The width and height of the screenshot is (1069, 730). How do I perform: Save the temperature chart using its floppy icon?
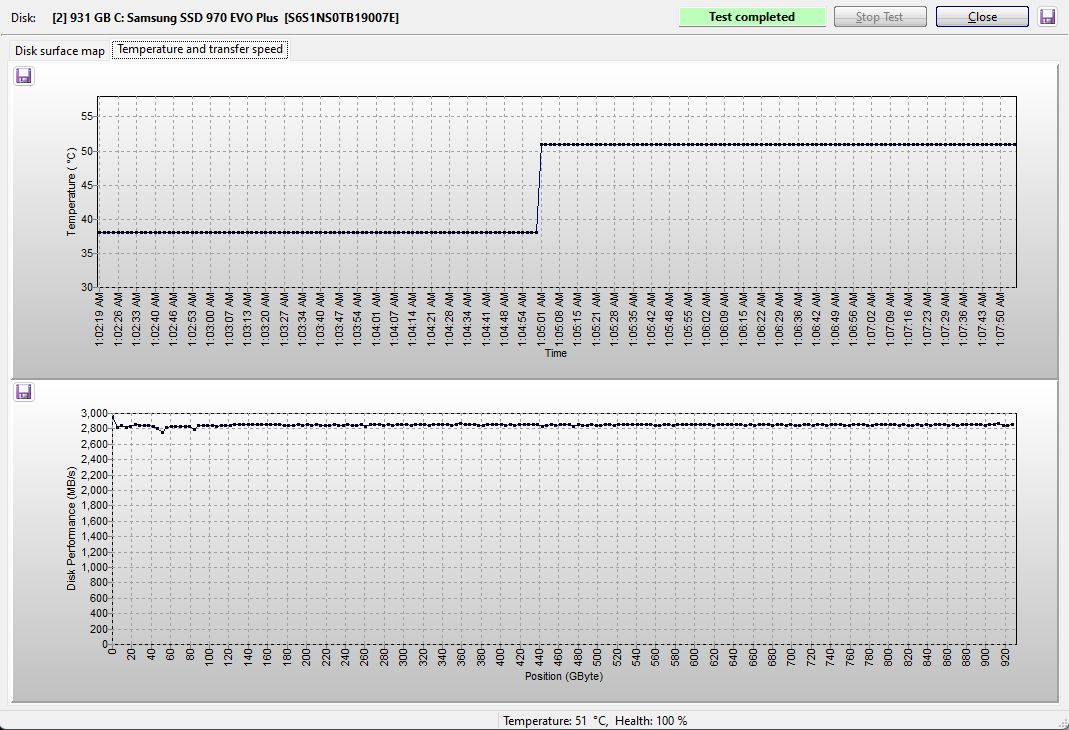[x=24, y=76]
